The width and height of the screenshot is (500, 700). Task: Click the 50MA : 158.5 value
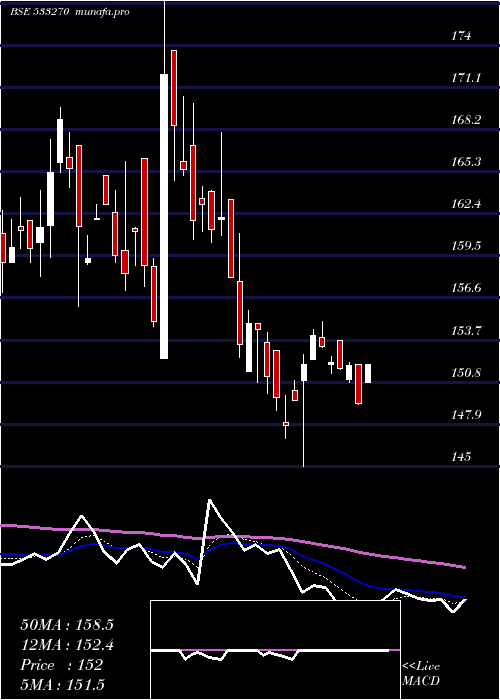pyautogui.click(x=67, y=625)
